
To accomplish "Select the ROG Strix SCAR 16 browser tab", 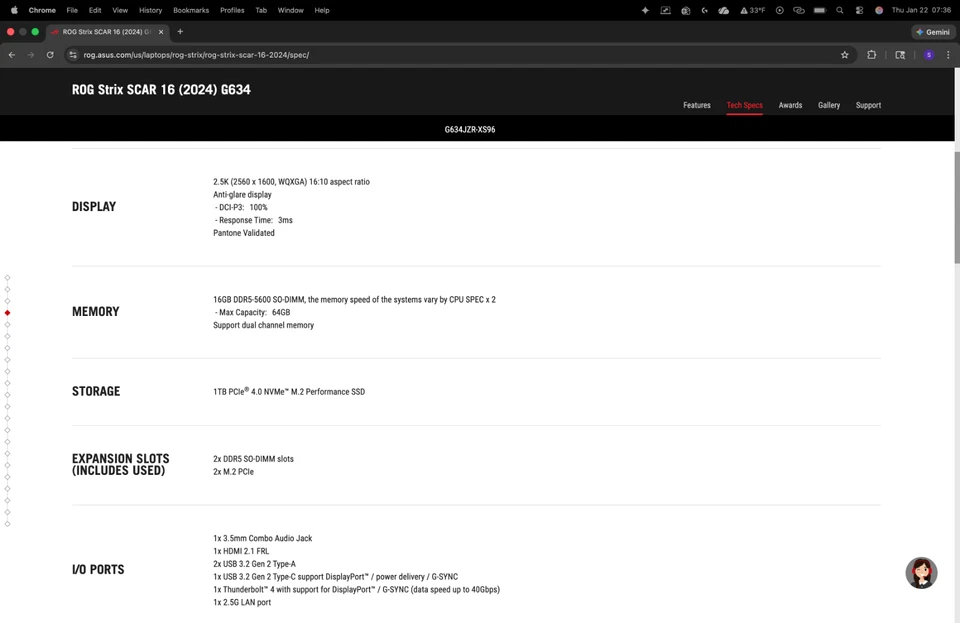I will pyautogui.click(x=107, y=32).
